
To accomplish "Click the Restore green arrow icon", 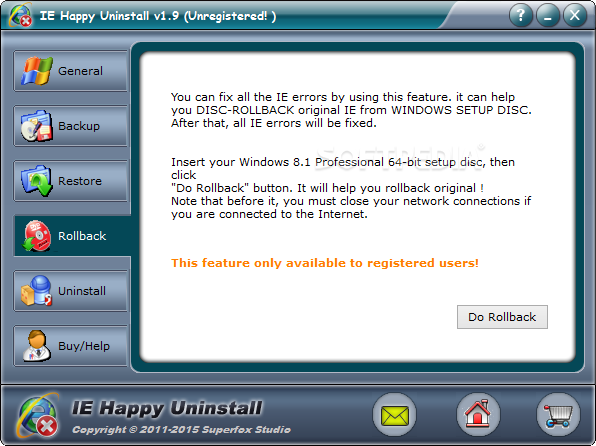I will pos(36,181).
